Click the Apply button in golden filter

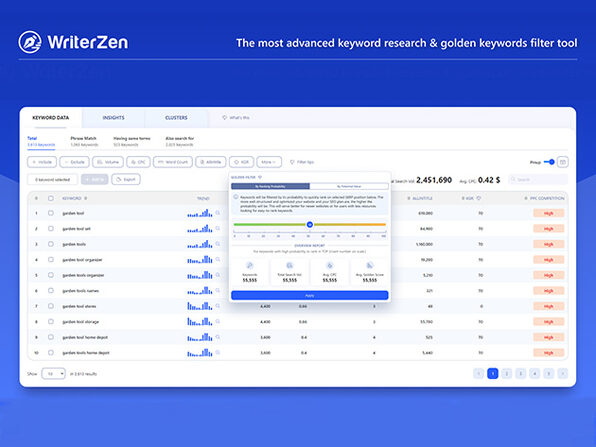310,295
